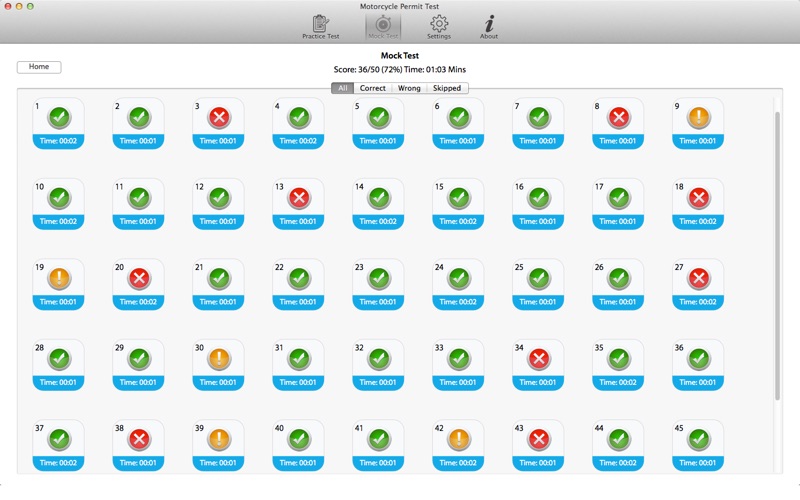
Task: Click question 4's time label
Action: tap(298, 141)
